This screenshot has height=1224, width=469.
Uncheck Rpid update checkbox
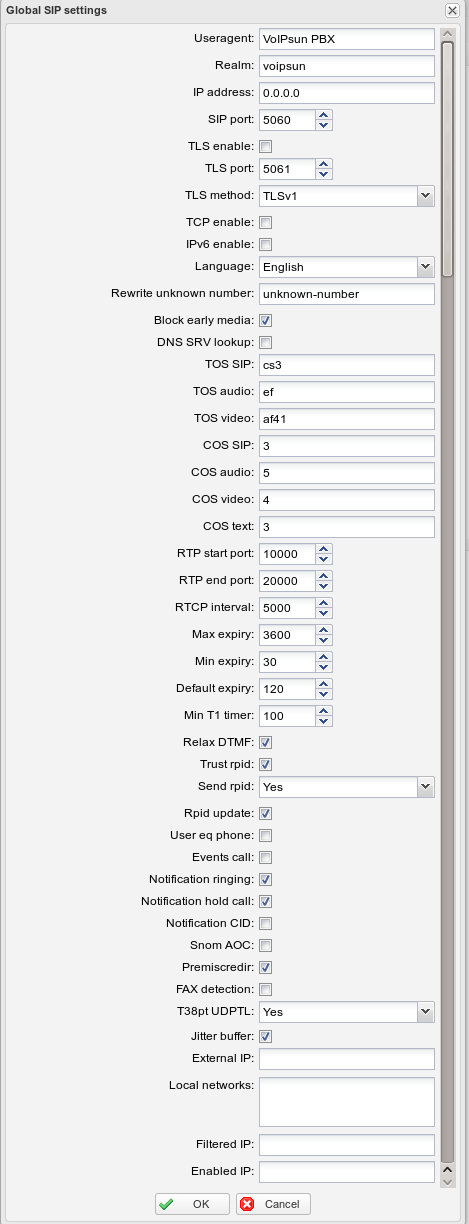pos(266,814)
